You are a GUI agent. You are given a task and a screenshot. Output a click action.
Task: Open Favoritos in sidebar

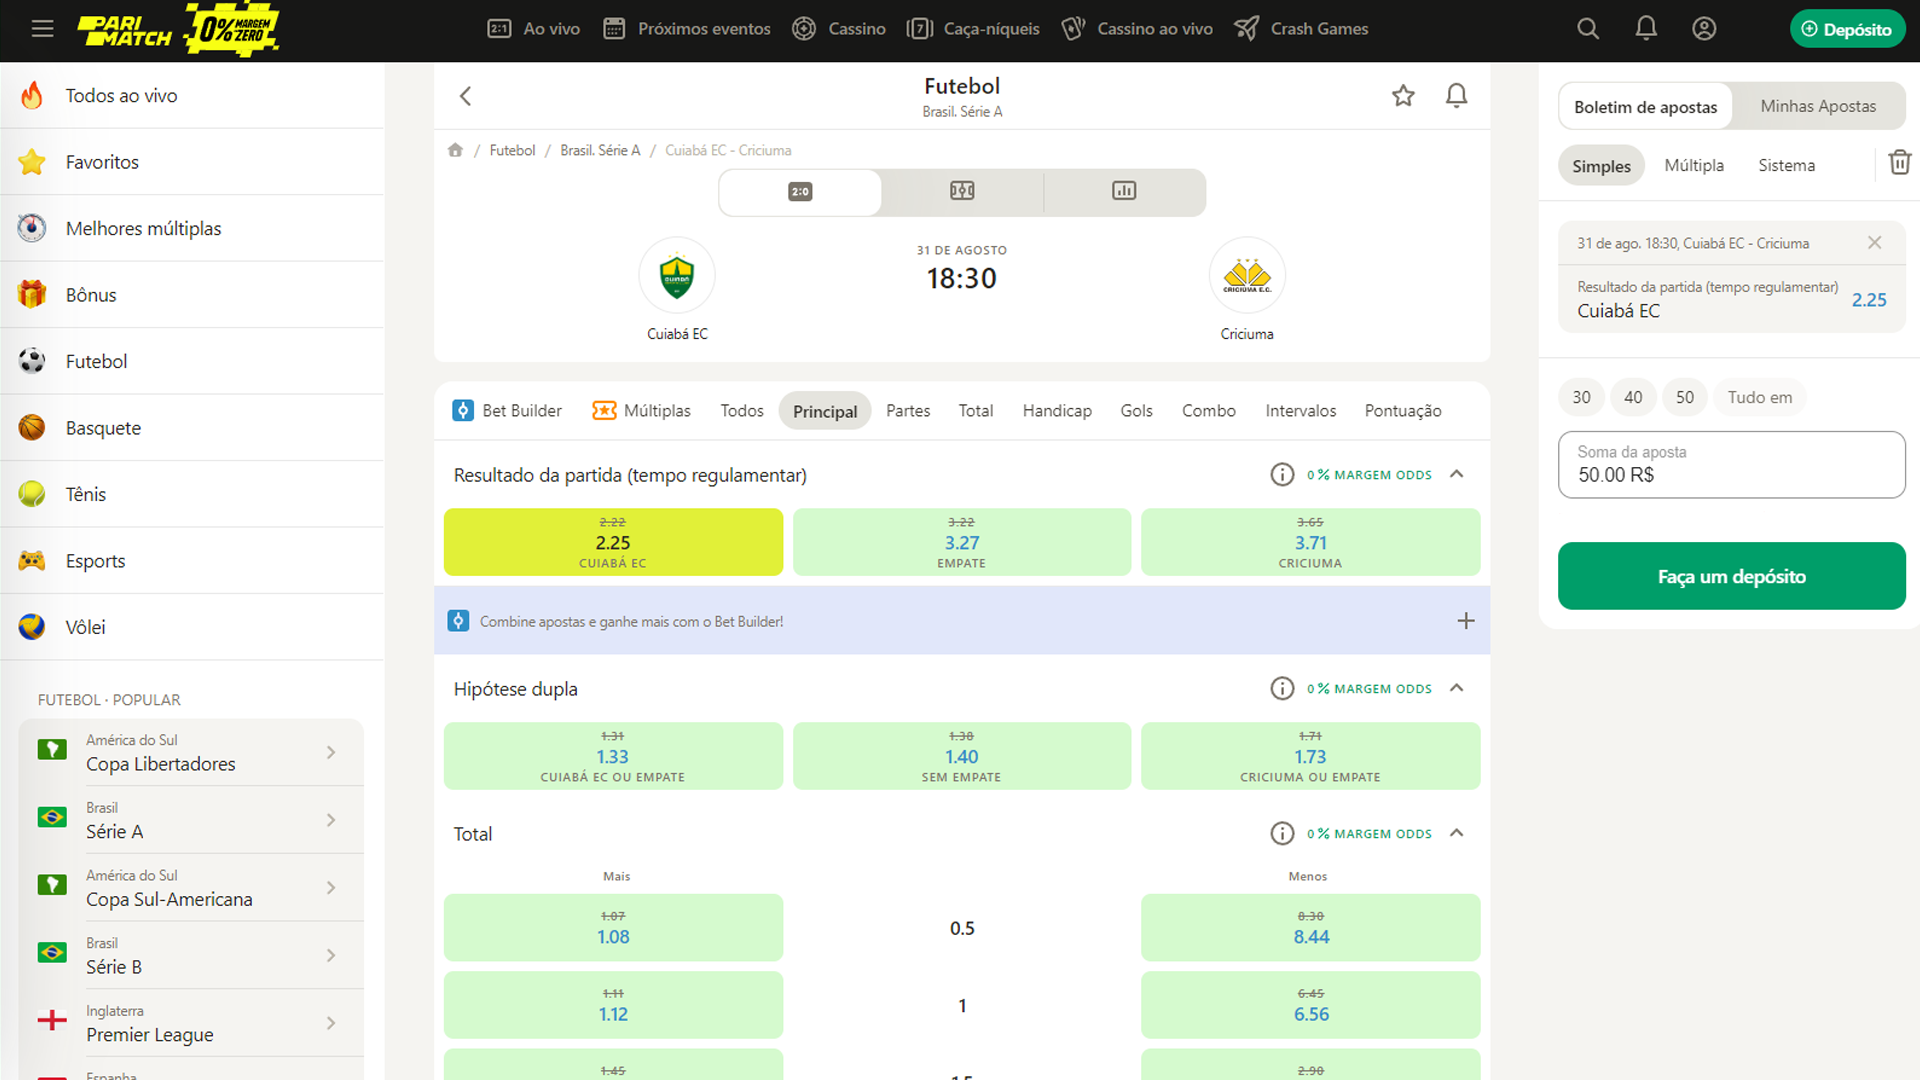coord(192,162)
